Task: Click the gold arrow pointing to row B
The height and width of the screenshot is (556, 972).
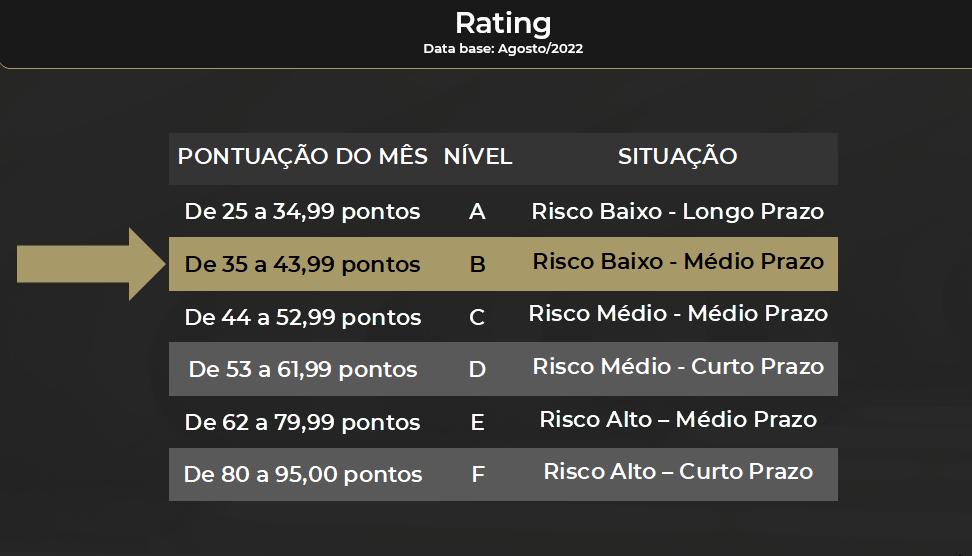Action: coord(91,264)
